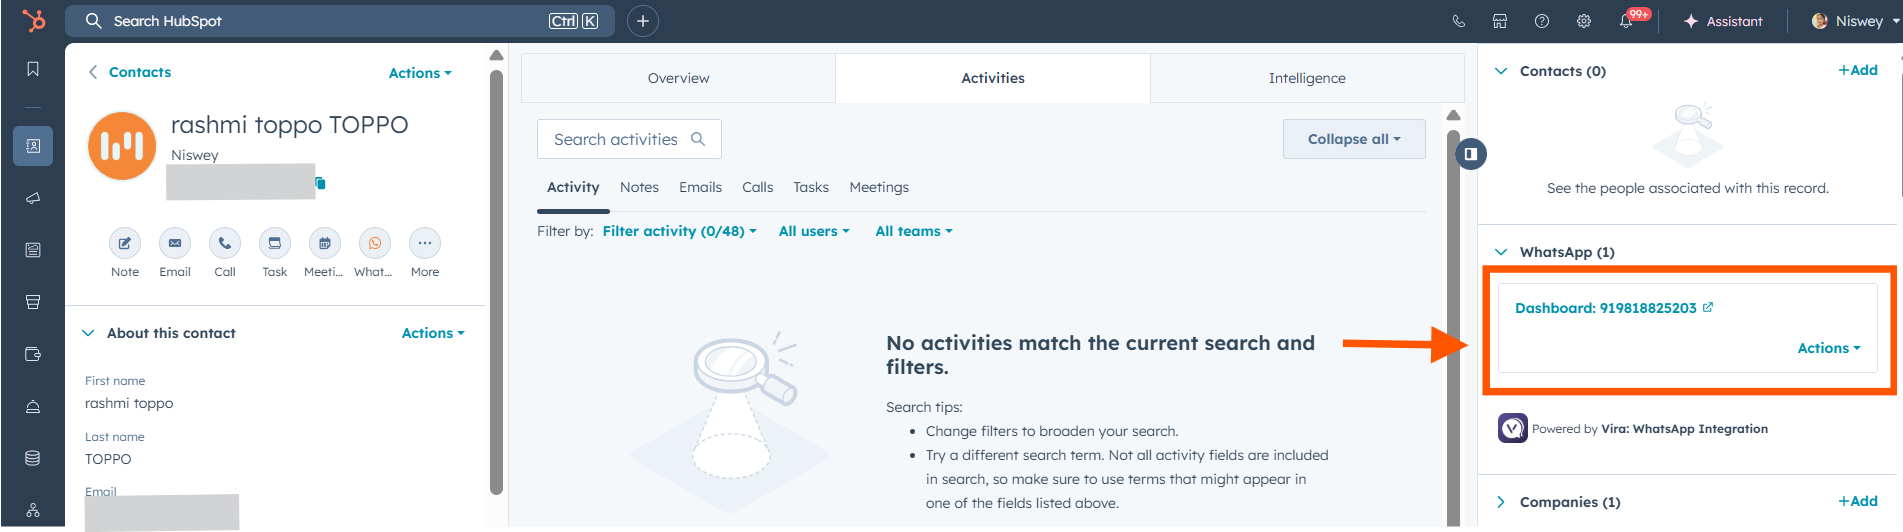Open the Assistant button
This screenshot has height=532, width=1903.
(1723, 21)
